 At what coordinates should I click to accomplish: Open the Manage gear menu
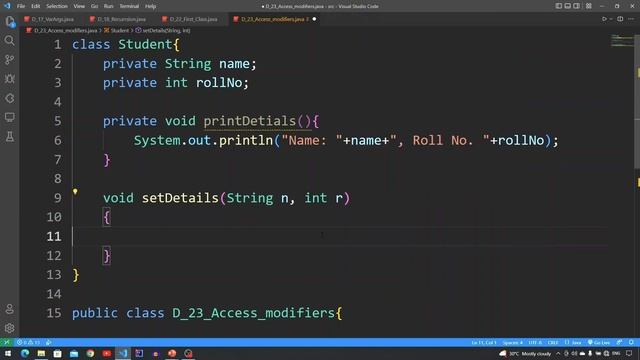(9, 328)
